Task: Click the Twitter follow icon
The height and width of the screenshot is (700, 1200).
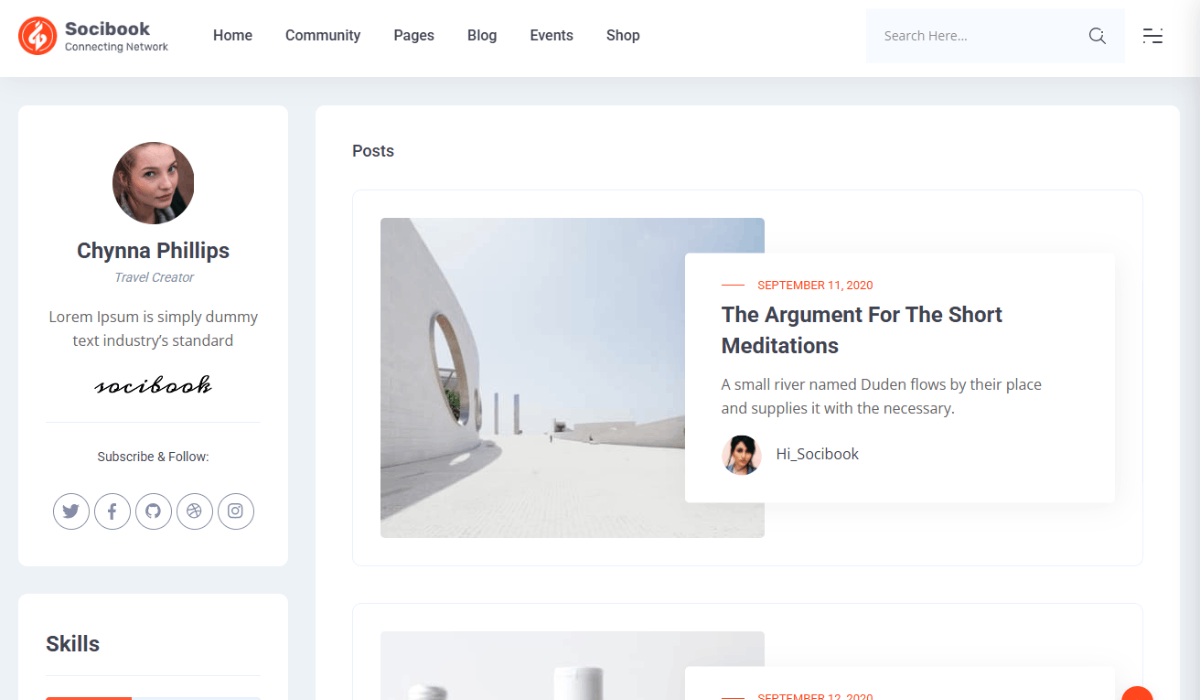Action: 71,511
